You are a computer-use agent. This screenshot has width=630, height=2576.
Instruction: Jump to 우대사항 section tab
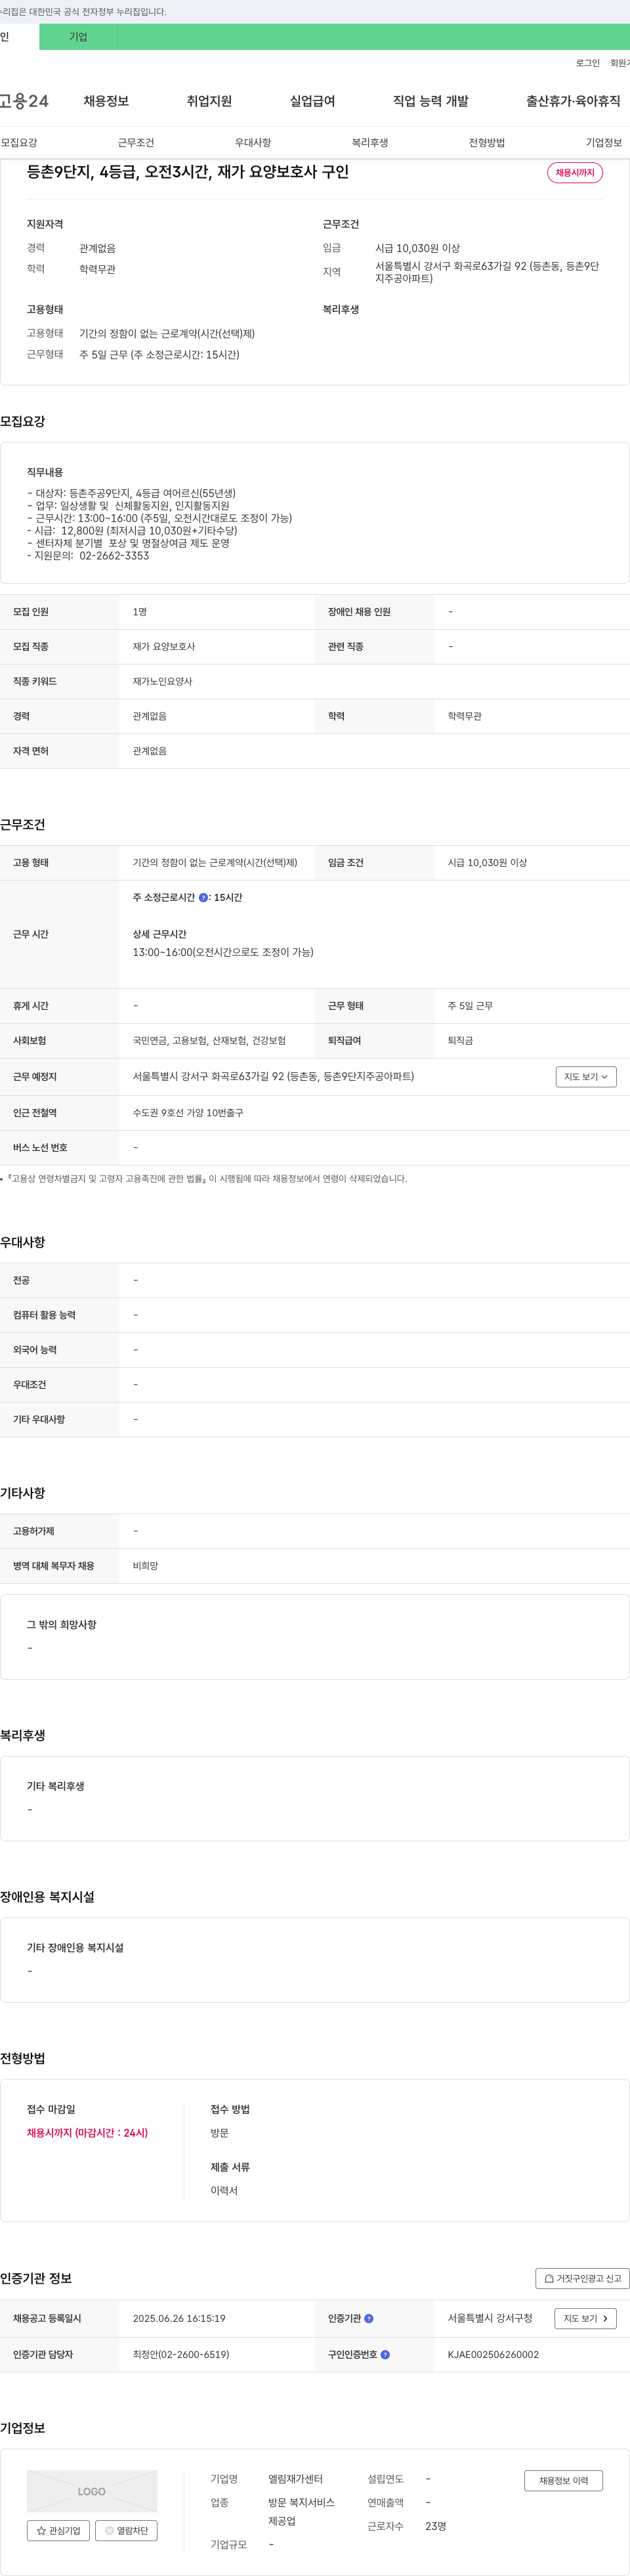(253, 143)
